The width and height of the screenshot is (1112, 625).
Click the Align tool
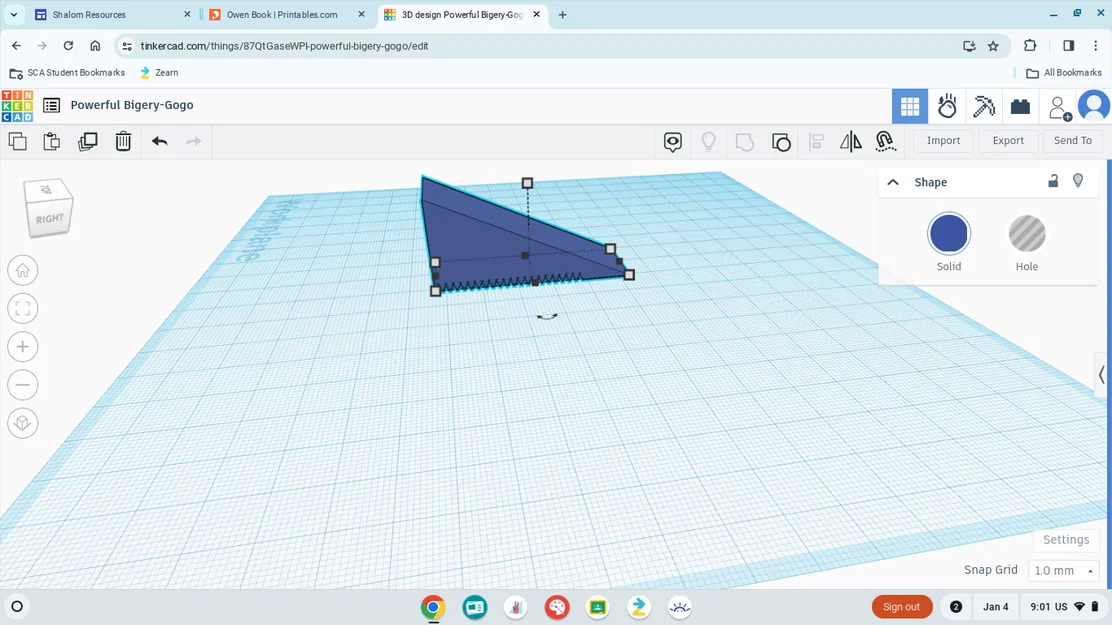[816, 142]
